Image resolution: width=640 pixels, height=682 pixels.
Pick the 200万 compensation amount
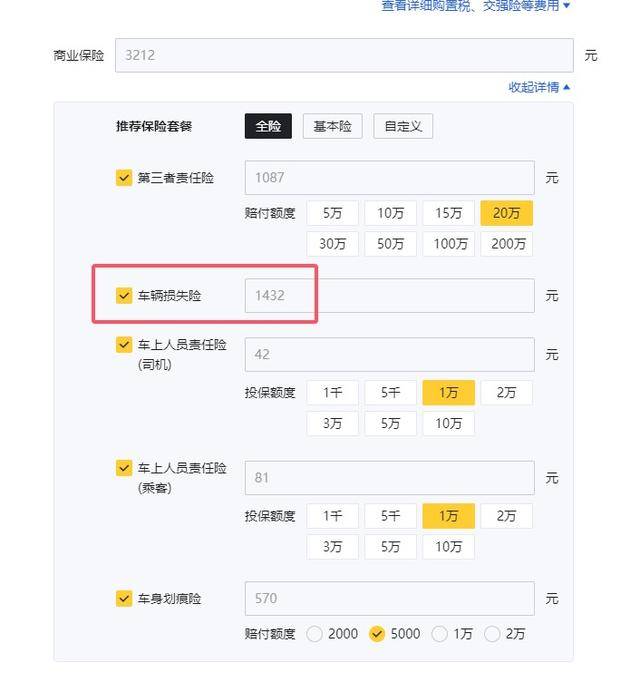point(507,244)
